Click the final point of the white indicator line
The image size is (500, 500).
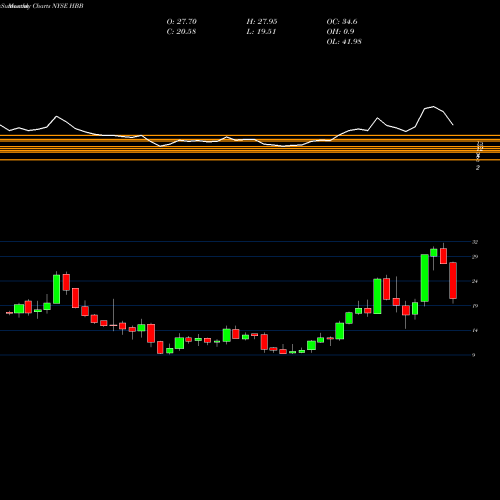[453, 125]
